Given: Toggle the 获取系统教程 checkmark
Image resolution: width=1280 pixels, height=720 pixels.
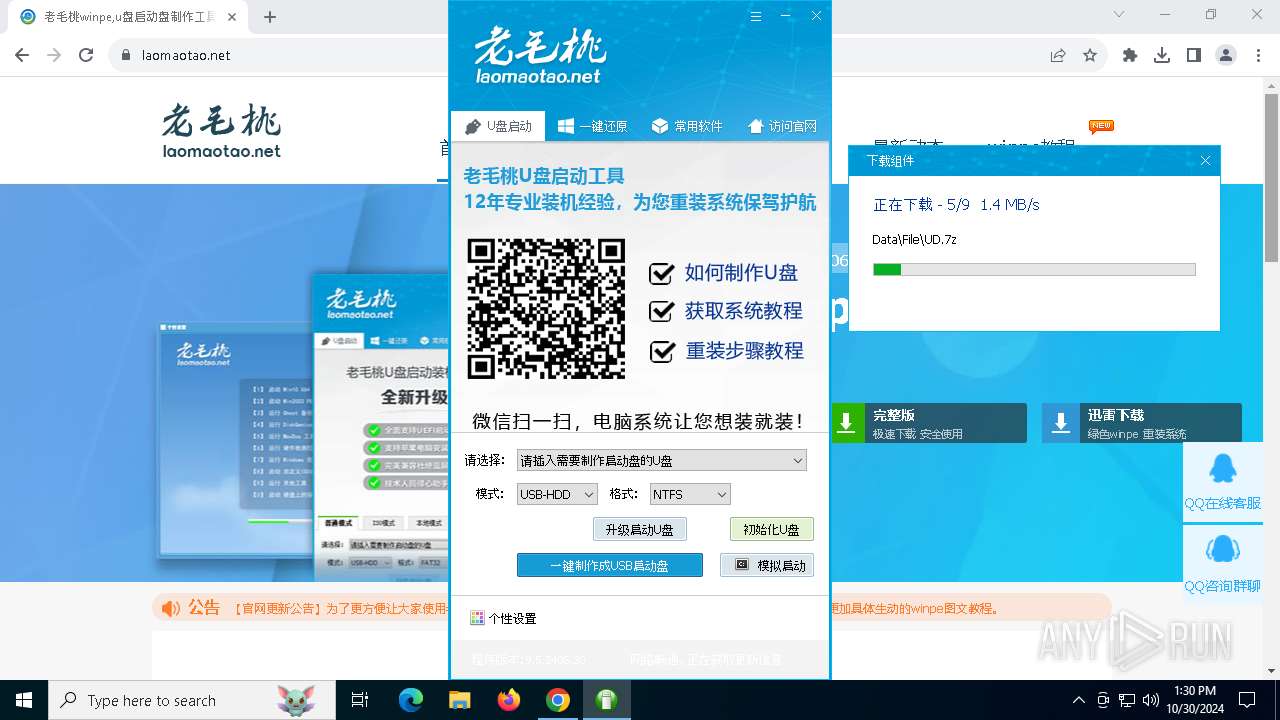Looking at the screenshot, I should pyautogui.click(x=661, y=312).
